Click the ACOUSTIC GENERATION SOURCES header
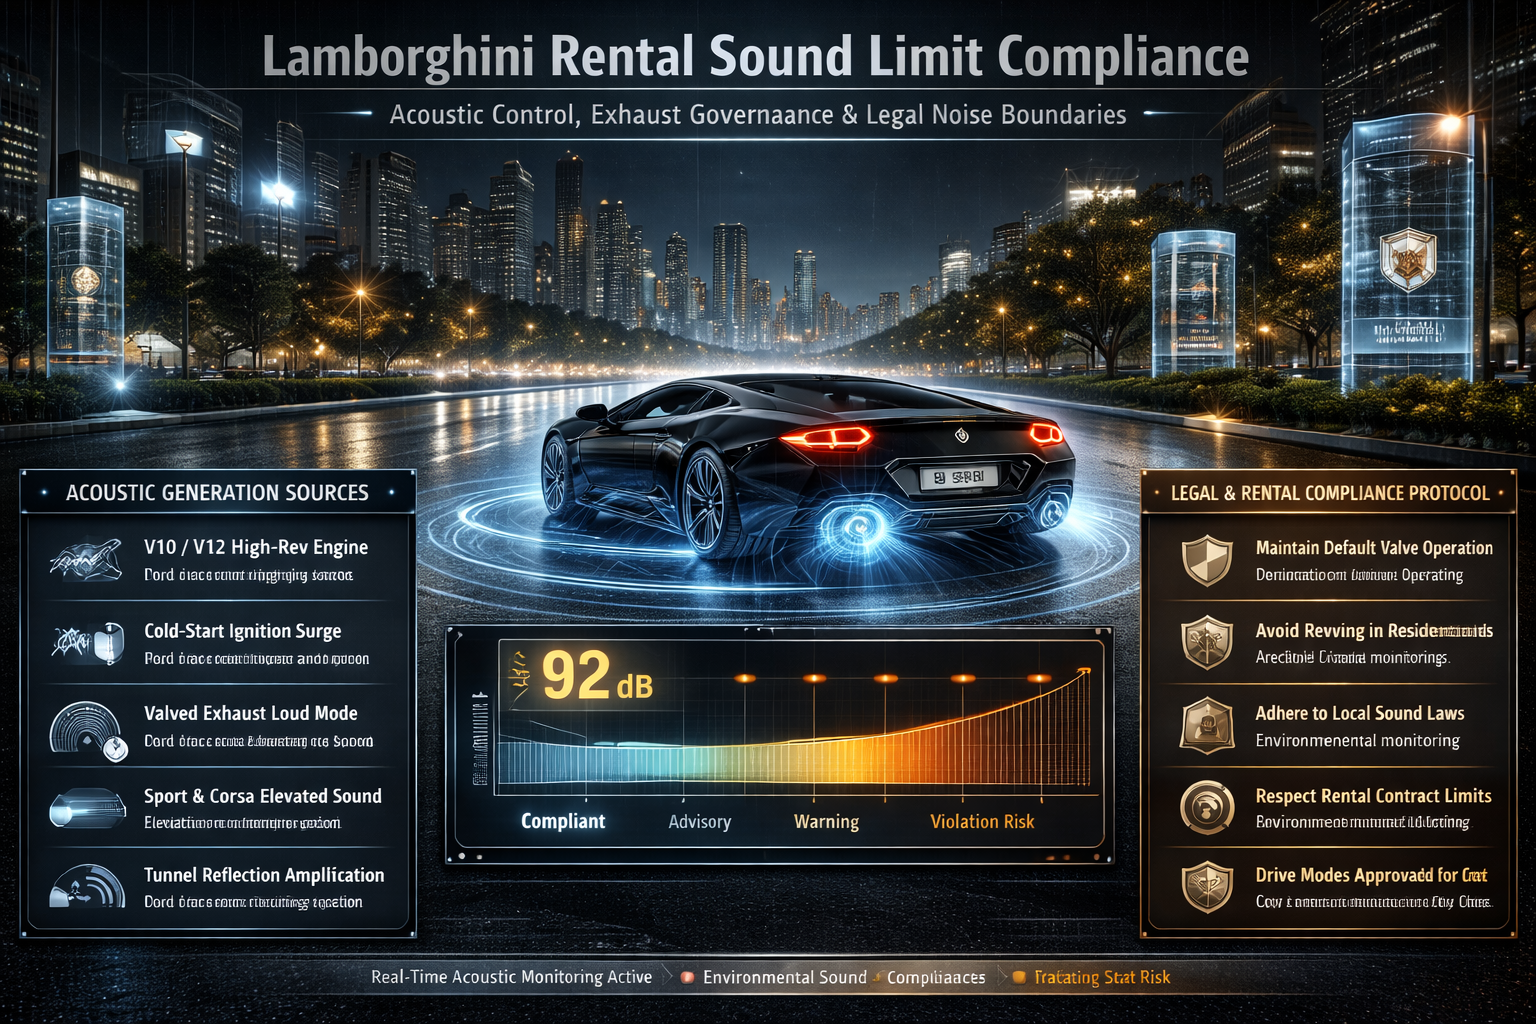This screenshot has width=1536, height=1024. (x=217, y=493)
